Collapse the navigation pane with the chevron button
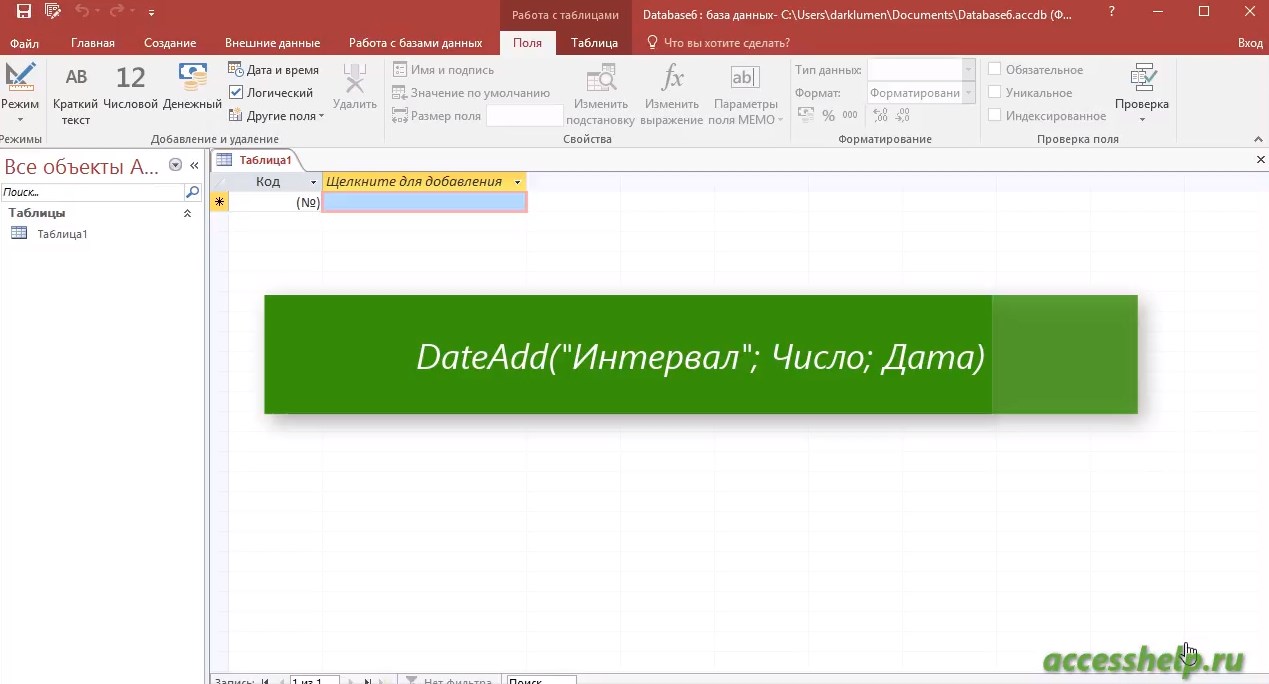 tap(194, 166)
